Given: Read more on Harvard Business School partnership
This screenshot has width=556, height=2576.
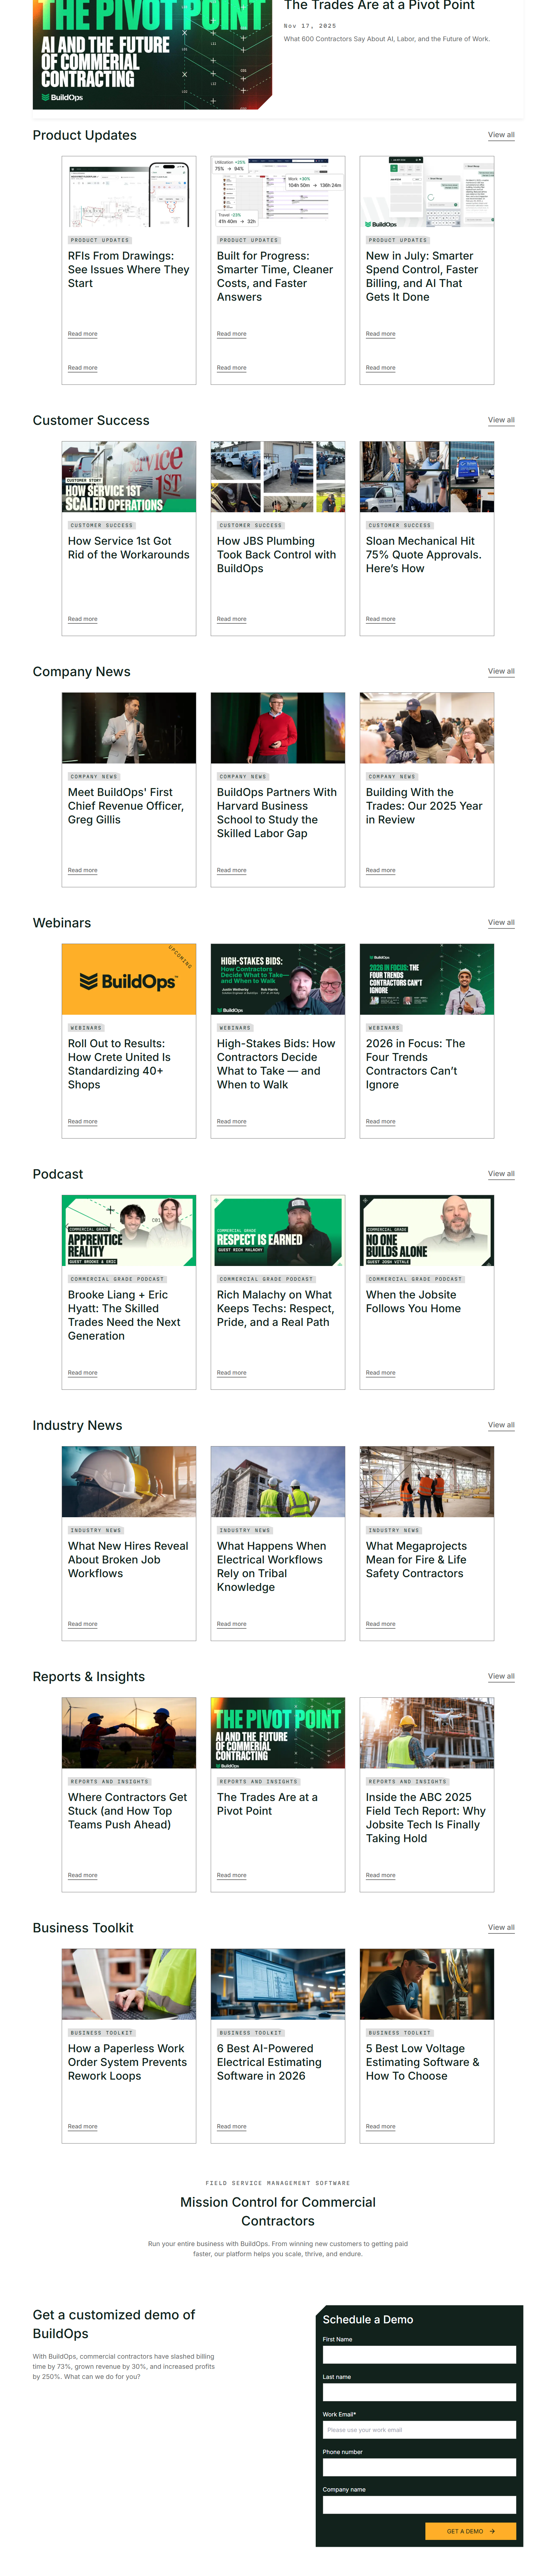Looking at the screenshot, I should pos(232,870).
